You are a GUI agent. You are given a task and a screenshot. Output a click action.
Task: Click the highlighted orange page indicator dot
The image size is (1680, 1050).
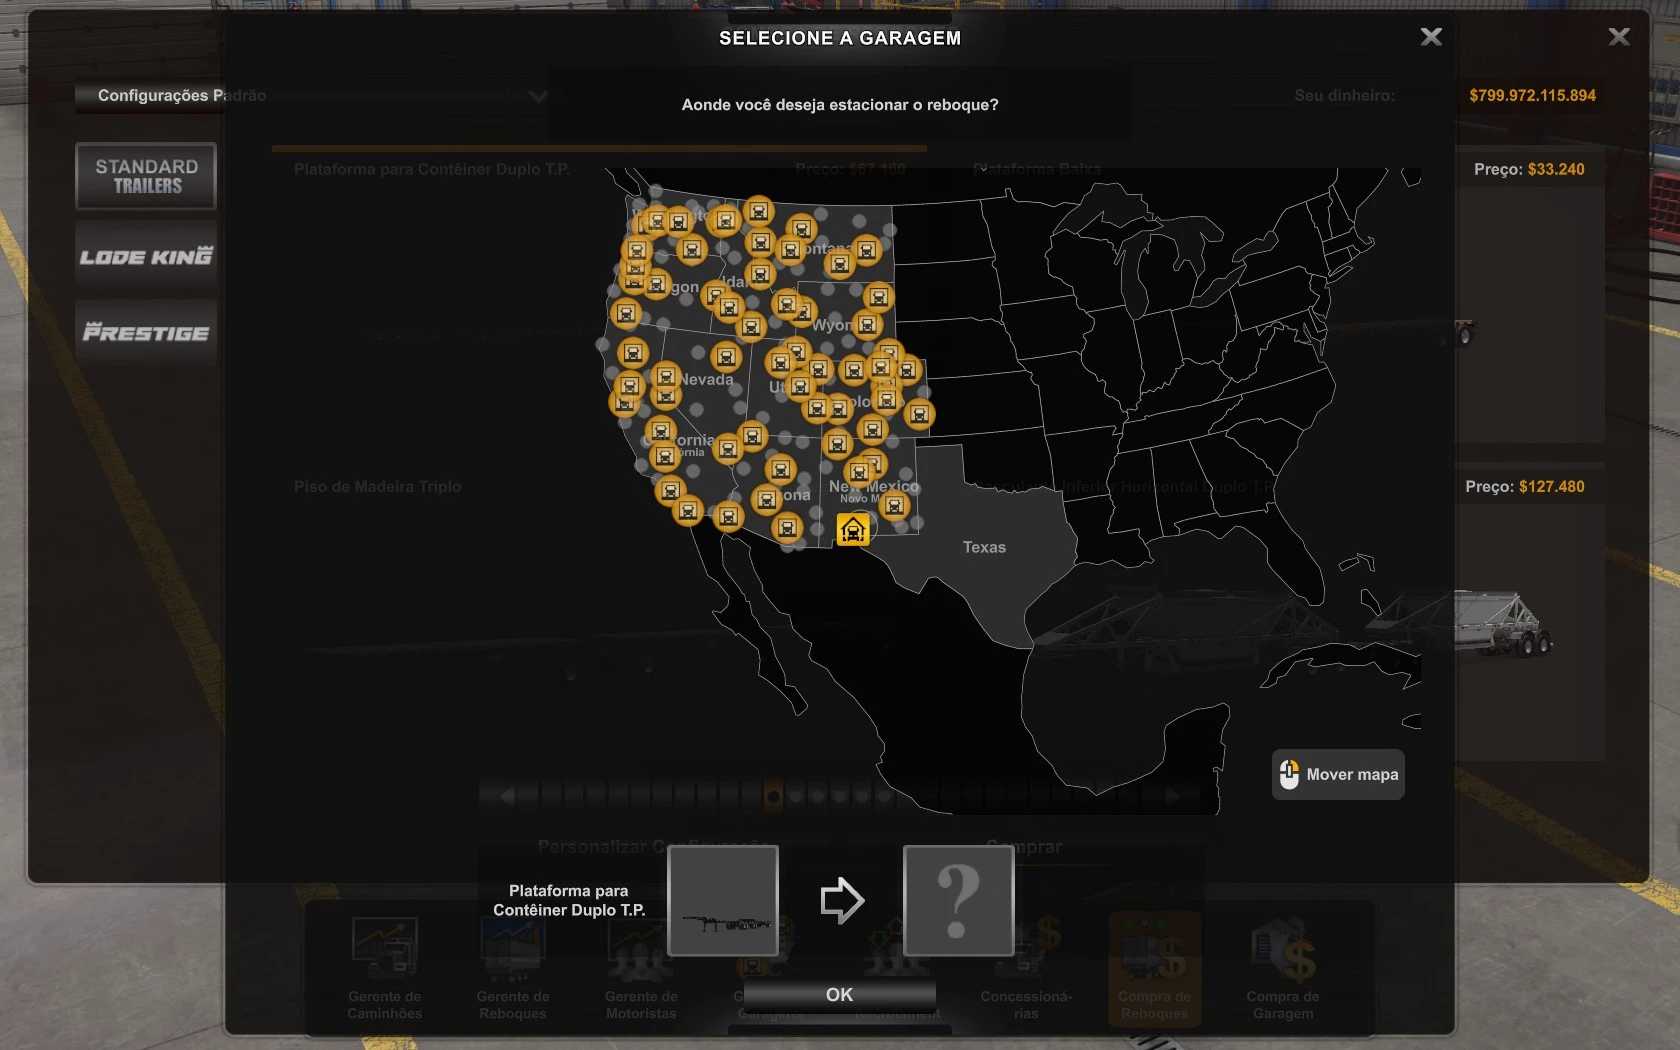coord(773,796)
